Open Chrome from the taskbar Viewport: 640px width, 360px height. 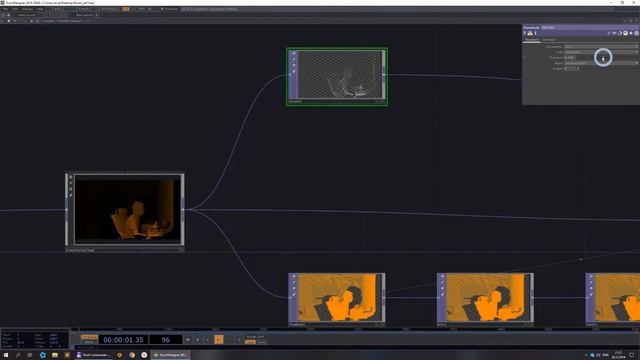132,355
